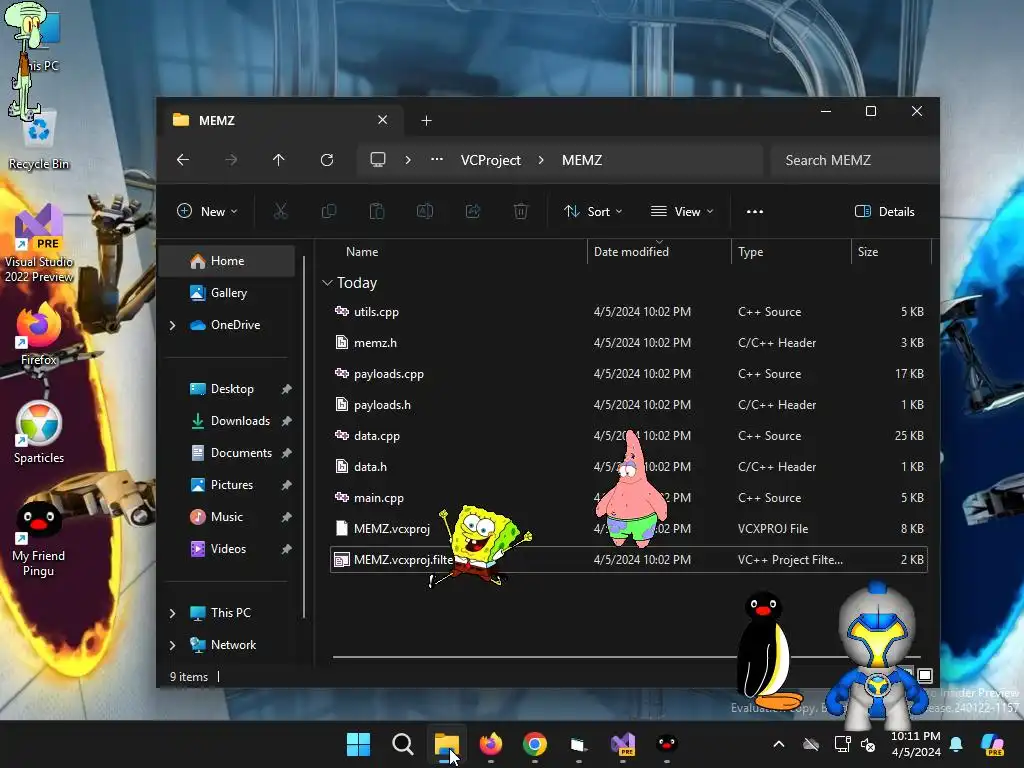Go back with the left arrow
The height and width of the screenshot is (768, 1024).
point(183,160)
